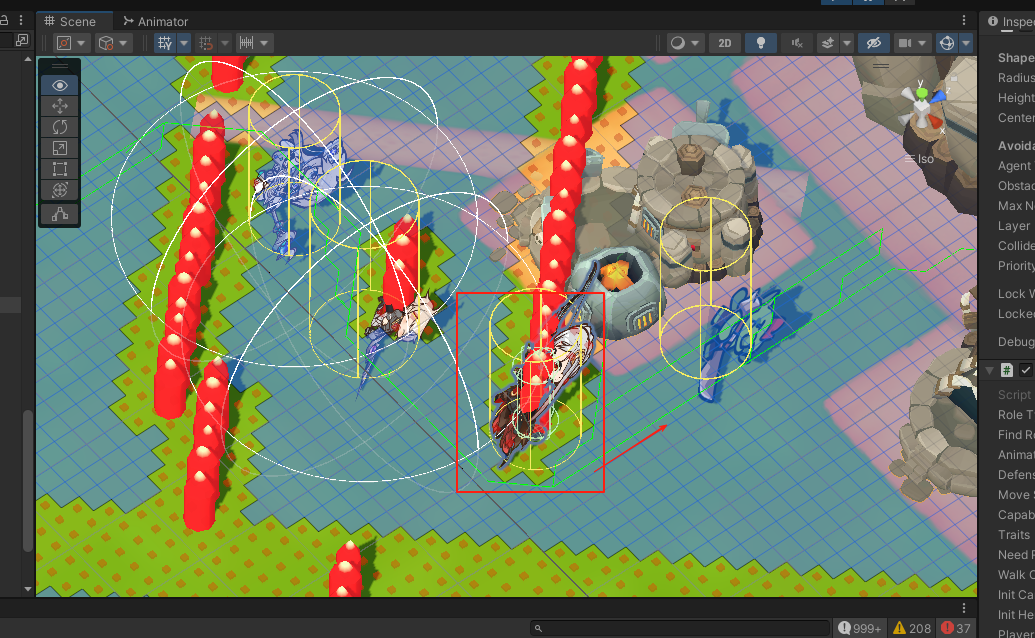Open the custom editor tools button
Image resolution: width=1035 pixels, height=638 pixels.
pyautogui.click(x=59, y=214)
